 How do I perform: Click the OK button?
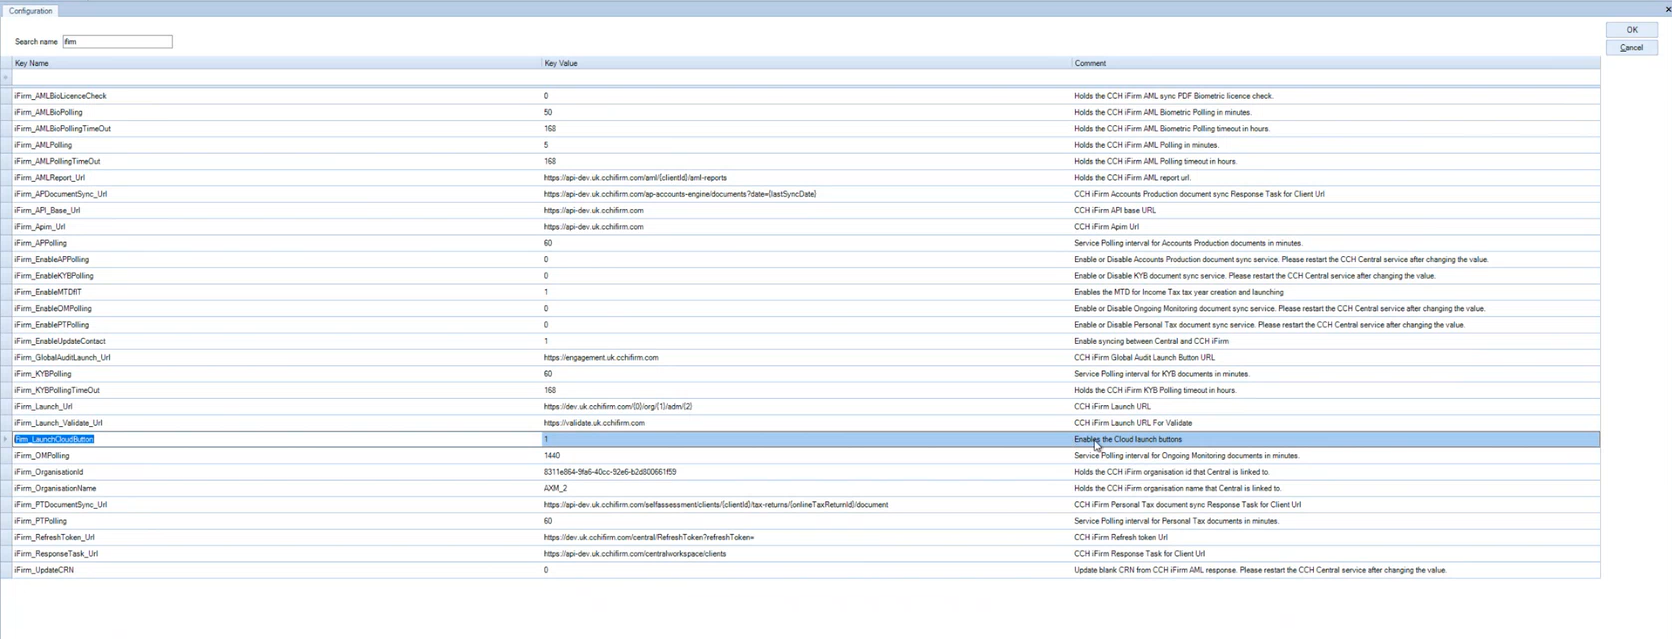tap(1631, 30)
